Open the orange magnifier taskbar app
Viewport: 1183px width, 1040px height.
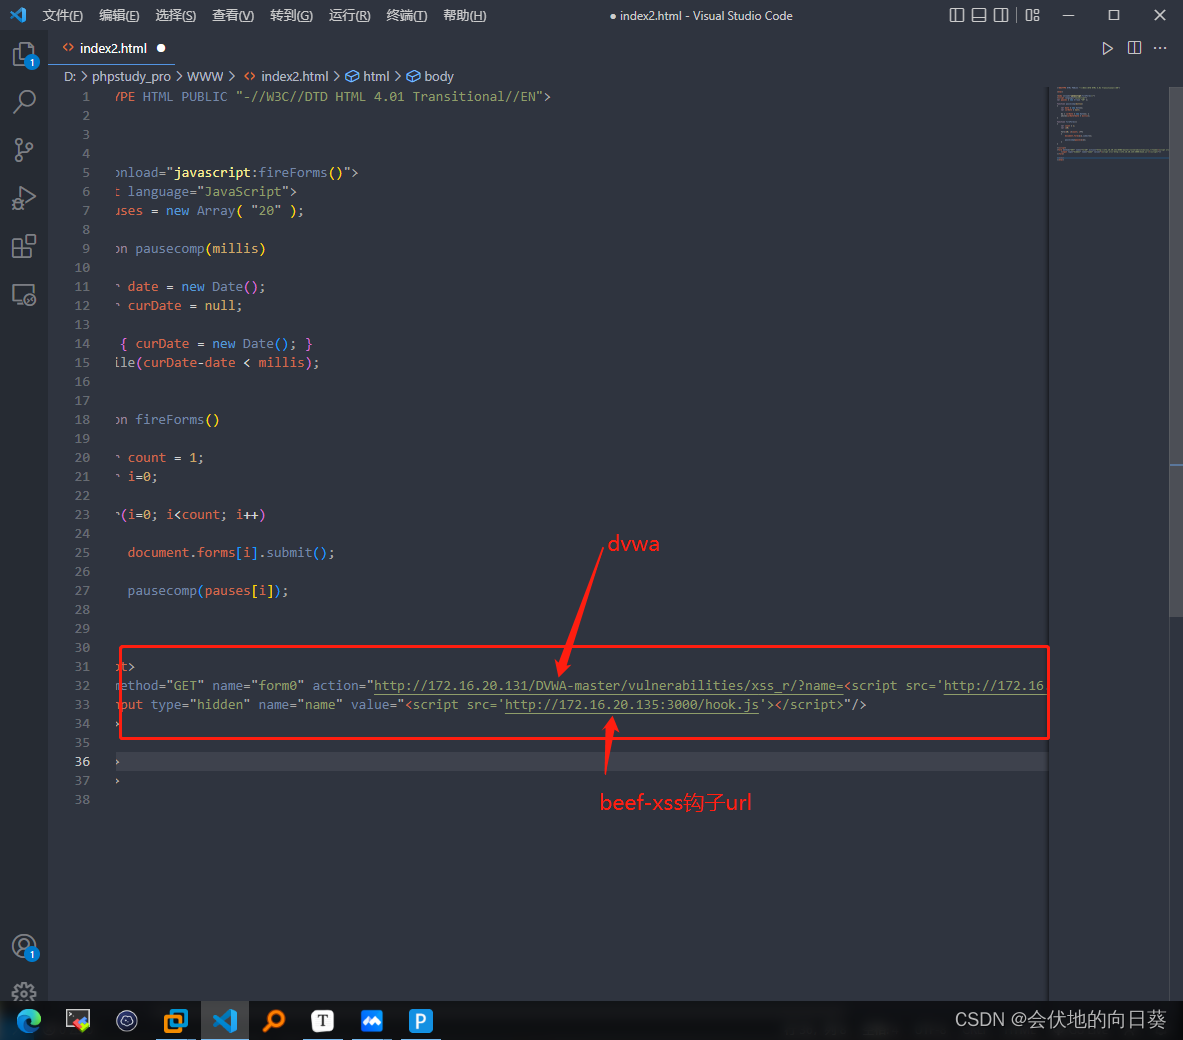[274, 1020]
